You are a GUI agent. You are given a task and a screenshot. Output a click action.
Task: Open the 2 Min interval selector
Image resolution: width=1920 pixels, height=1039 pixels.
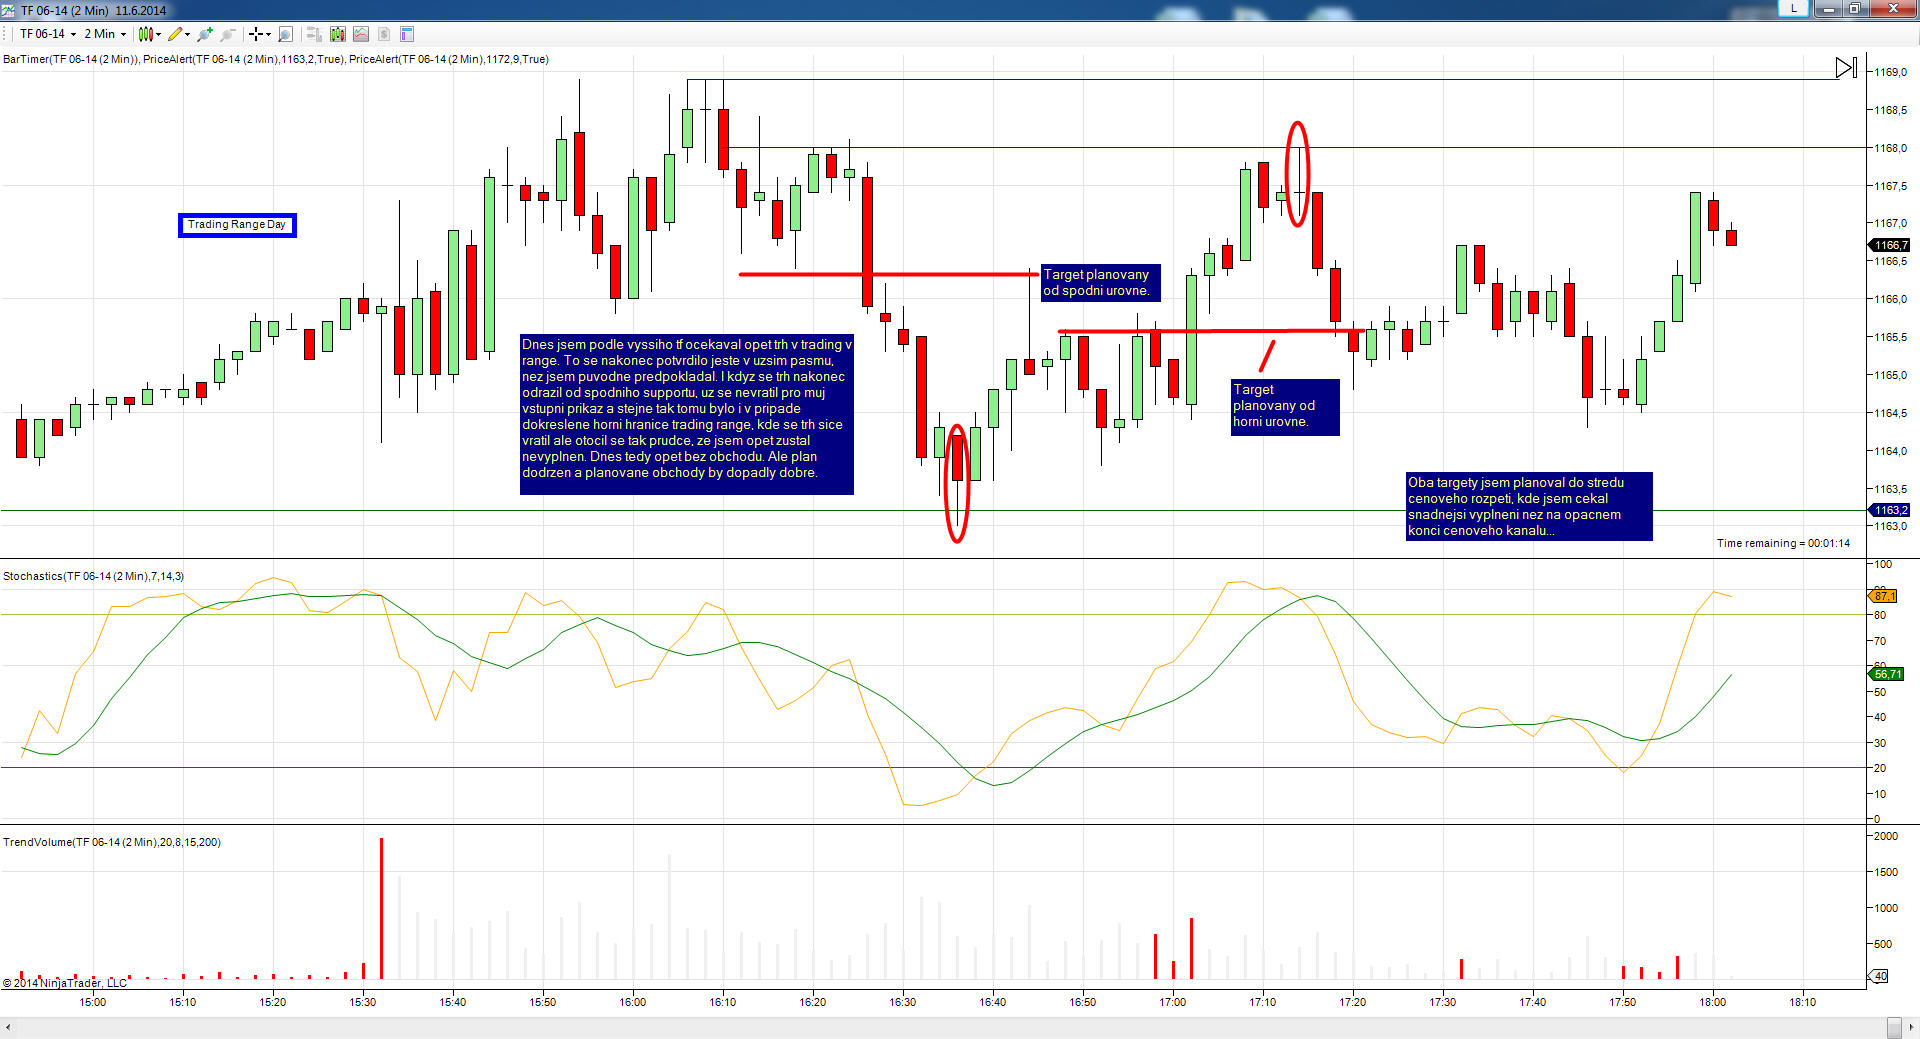[x=105, y=34]
